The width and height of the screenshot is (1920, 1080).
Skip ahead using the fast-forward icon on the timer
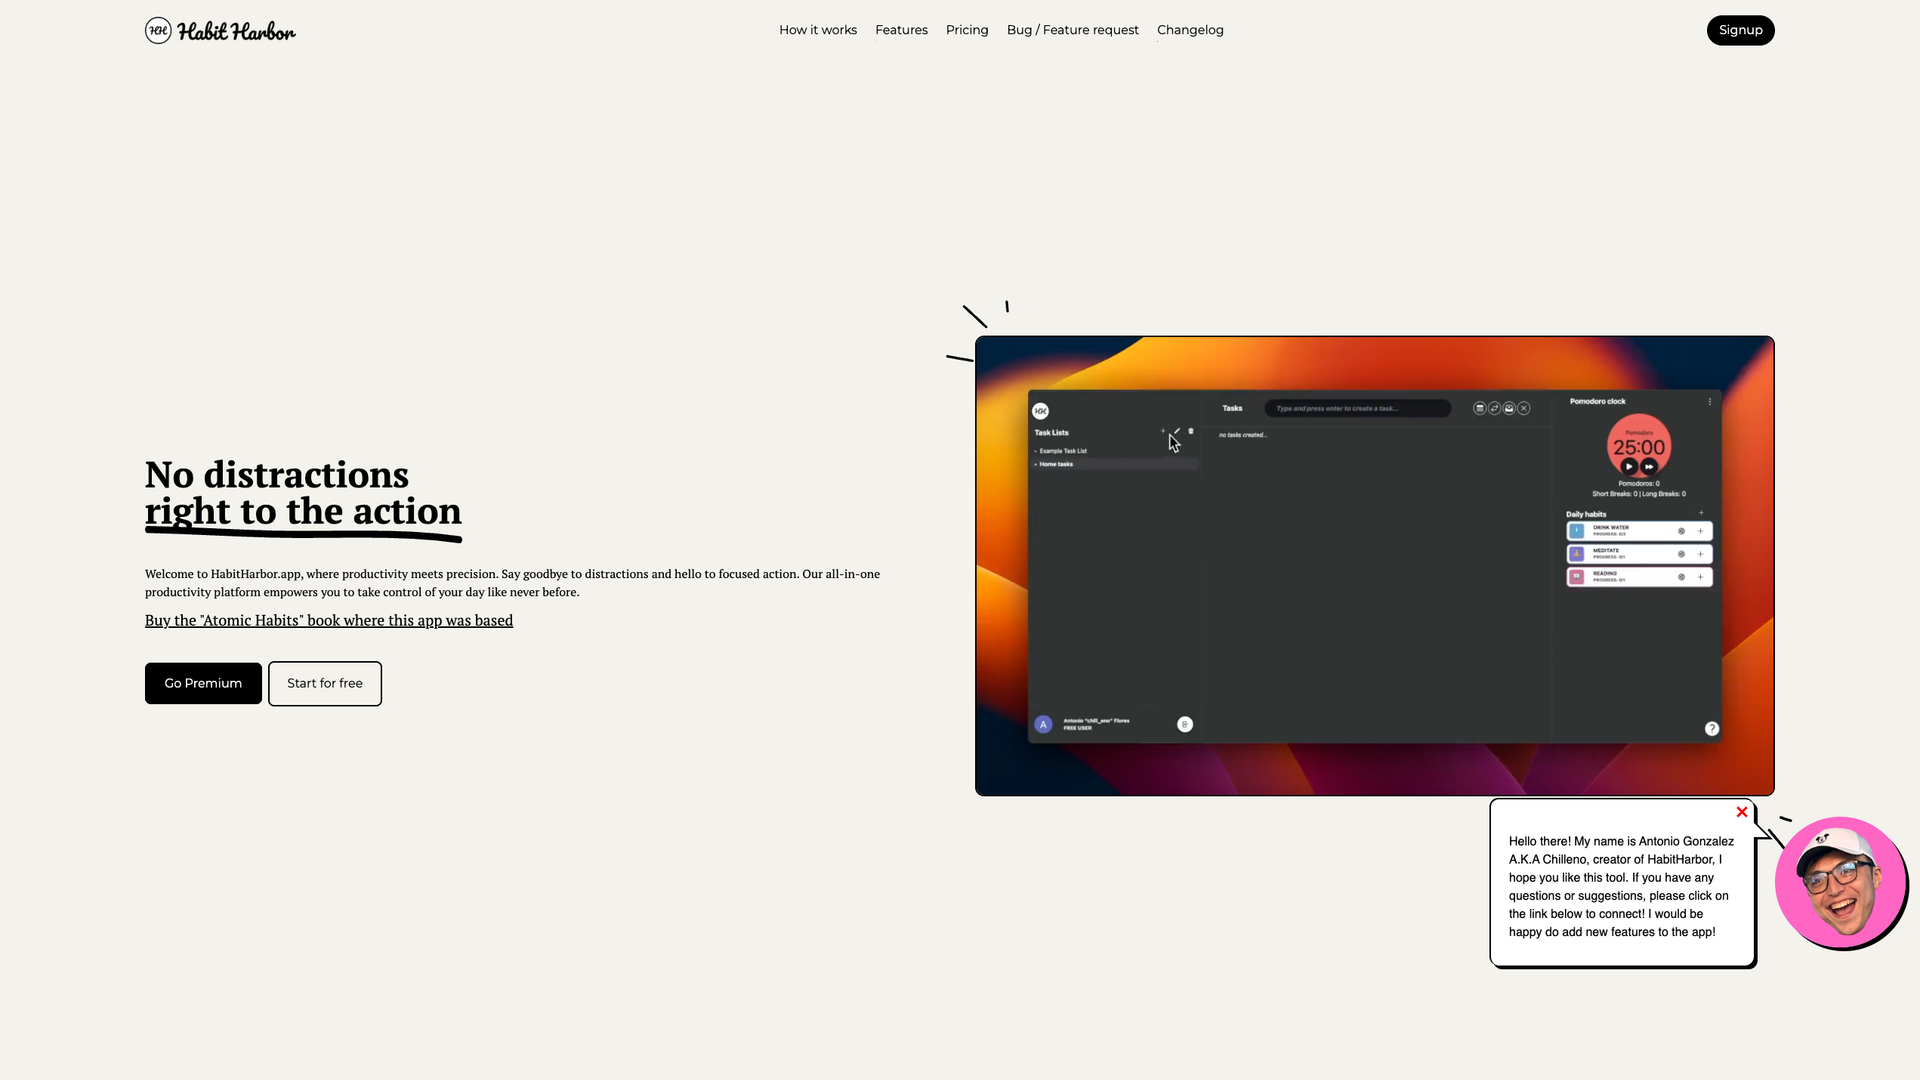click(1648, 467)
